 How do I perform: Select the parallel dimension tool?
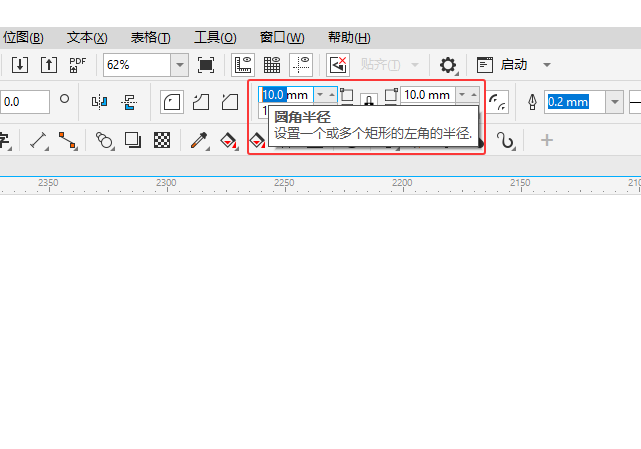[38, 140]
